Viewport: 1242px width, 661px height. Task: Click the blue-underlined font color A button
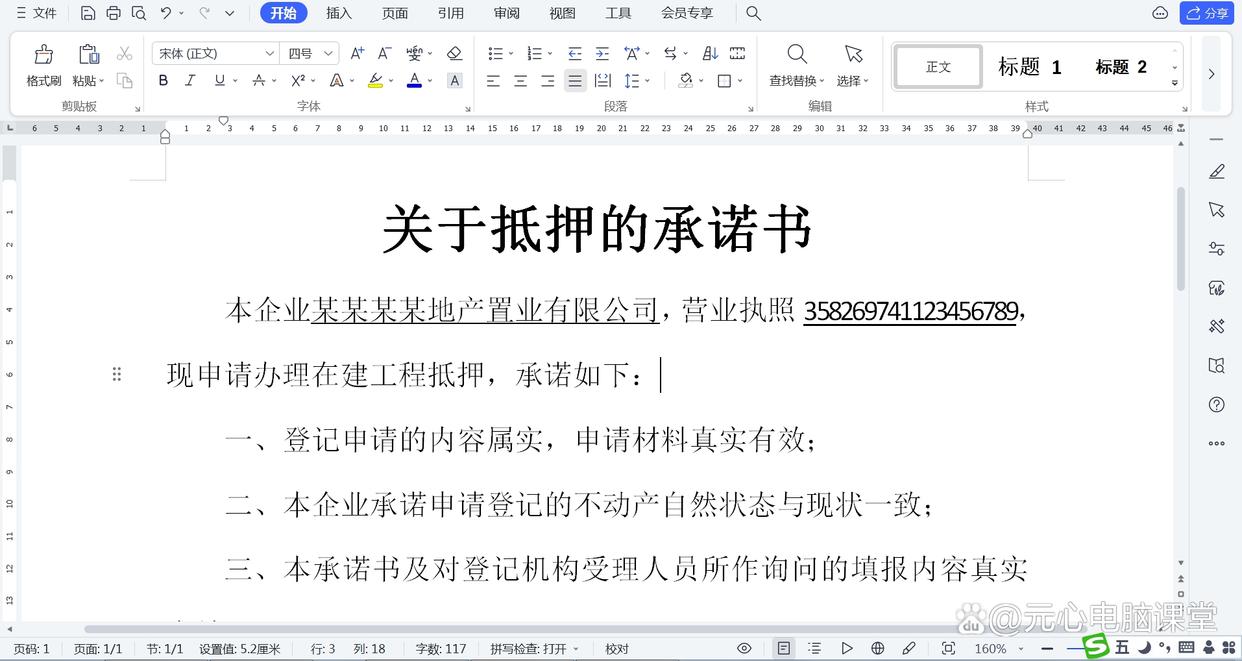coord(414,80)
